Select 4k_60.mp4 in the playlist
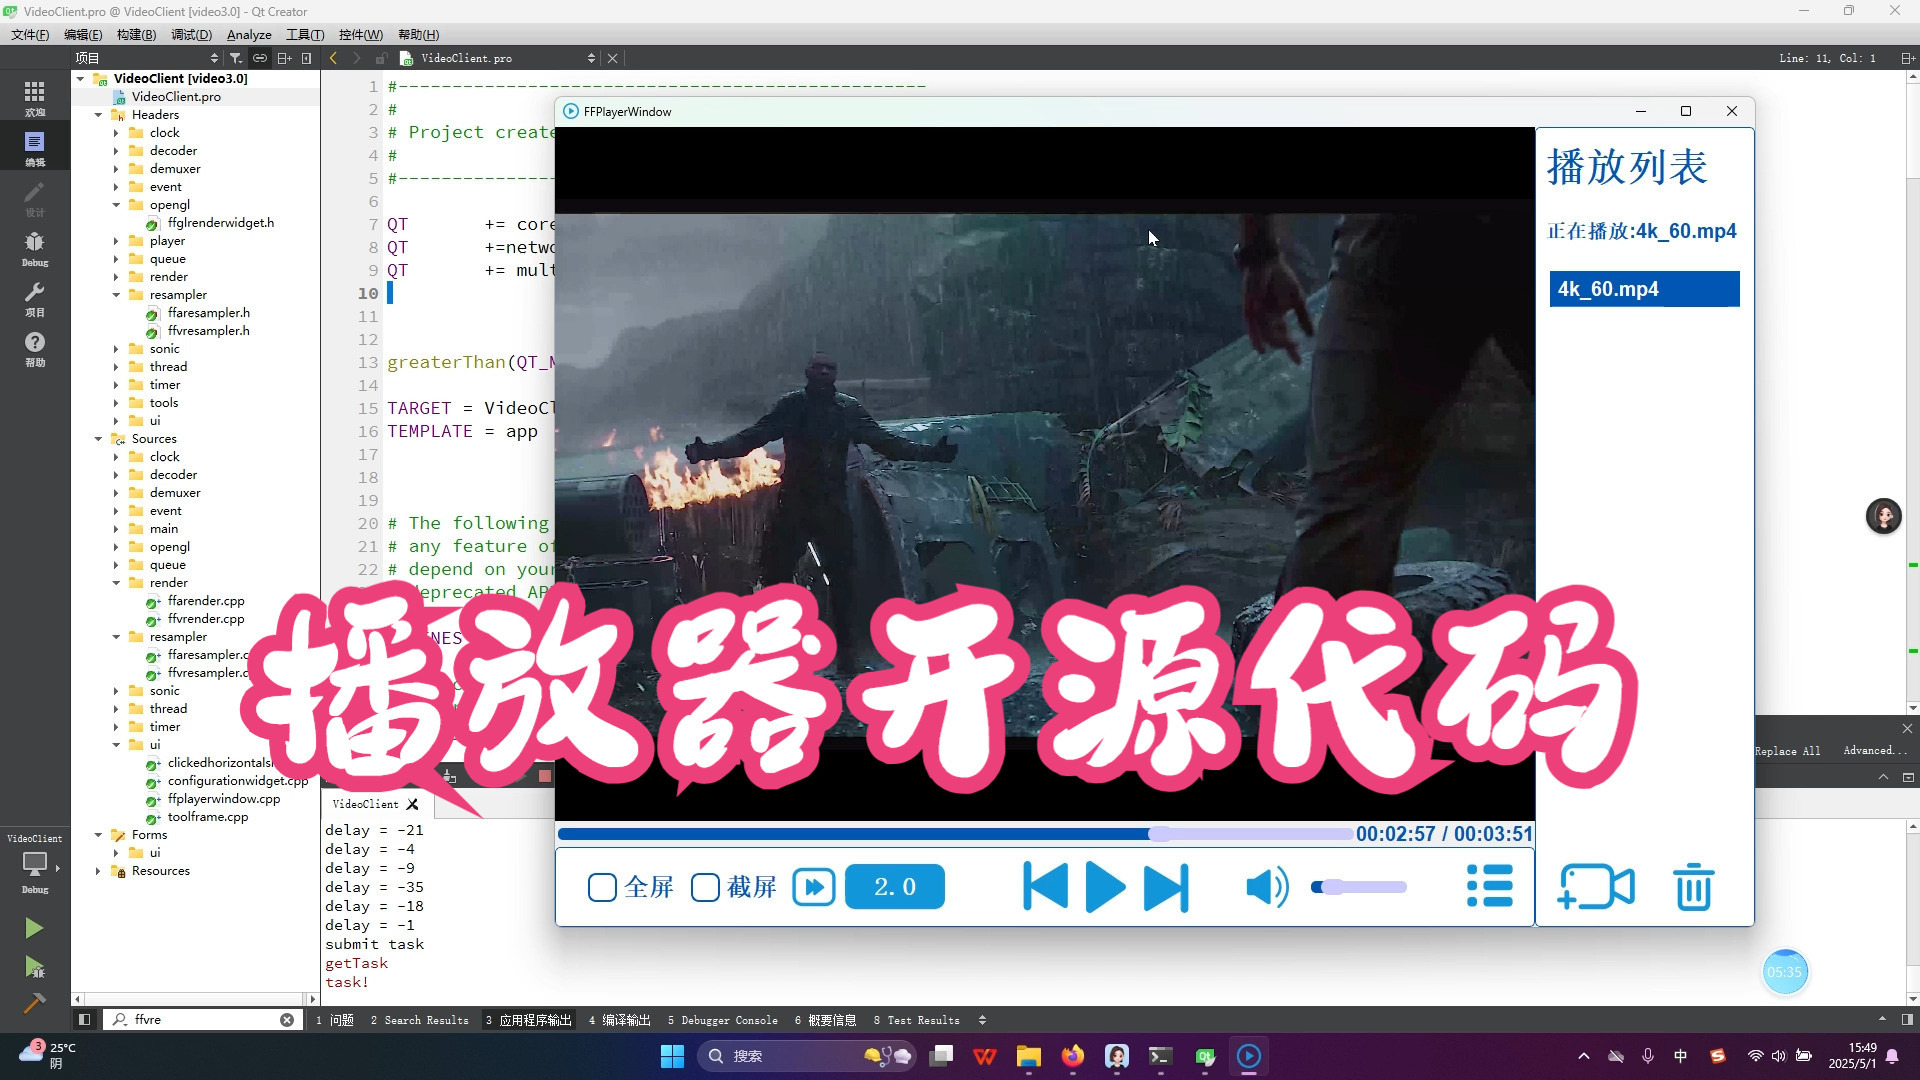This screenshot has height=1080, width=1920. click(1645, 289)
